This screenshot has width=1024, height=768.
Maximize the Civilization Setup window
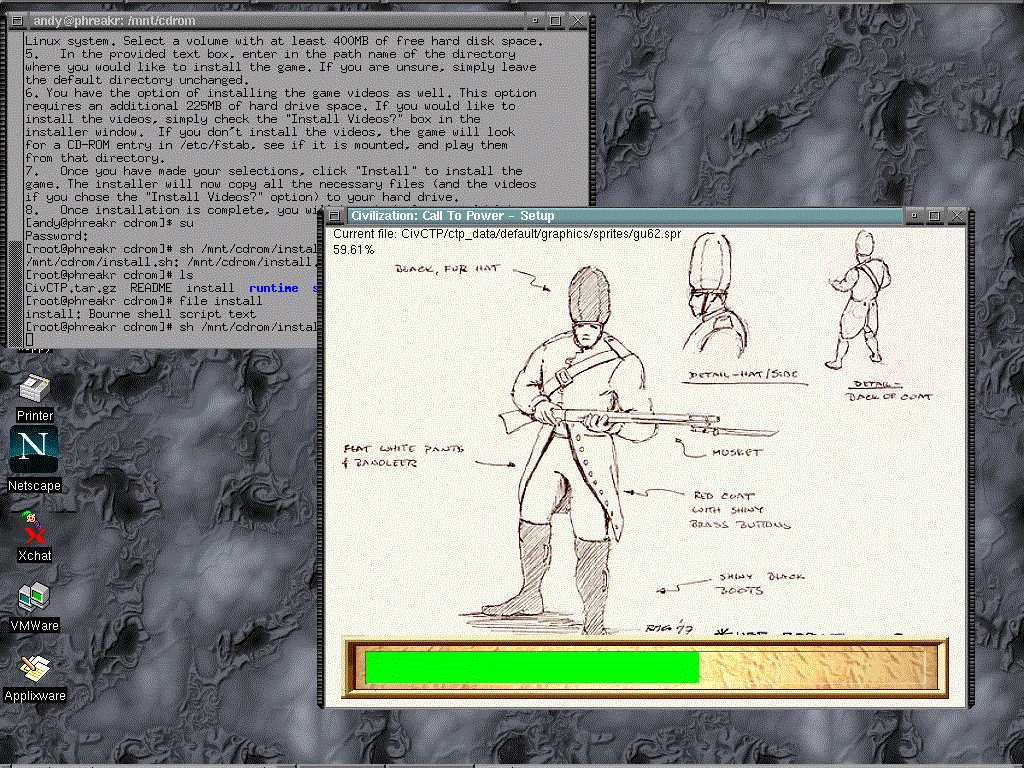click(x=934, y=216)
